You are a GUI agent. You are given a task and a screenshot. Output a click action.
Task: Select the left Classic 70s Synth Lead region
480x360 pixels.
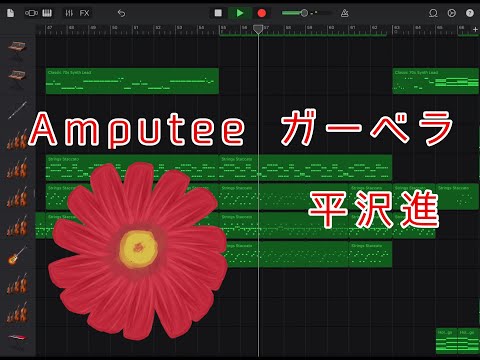132,81
